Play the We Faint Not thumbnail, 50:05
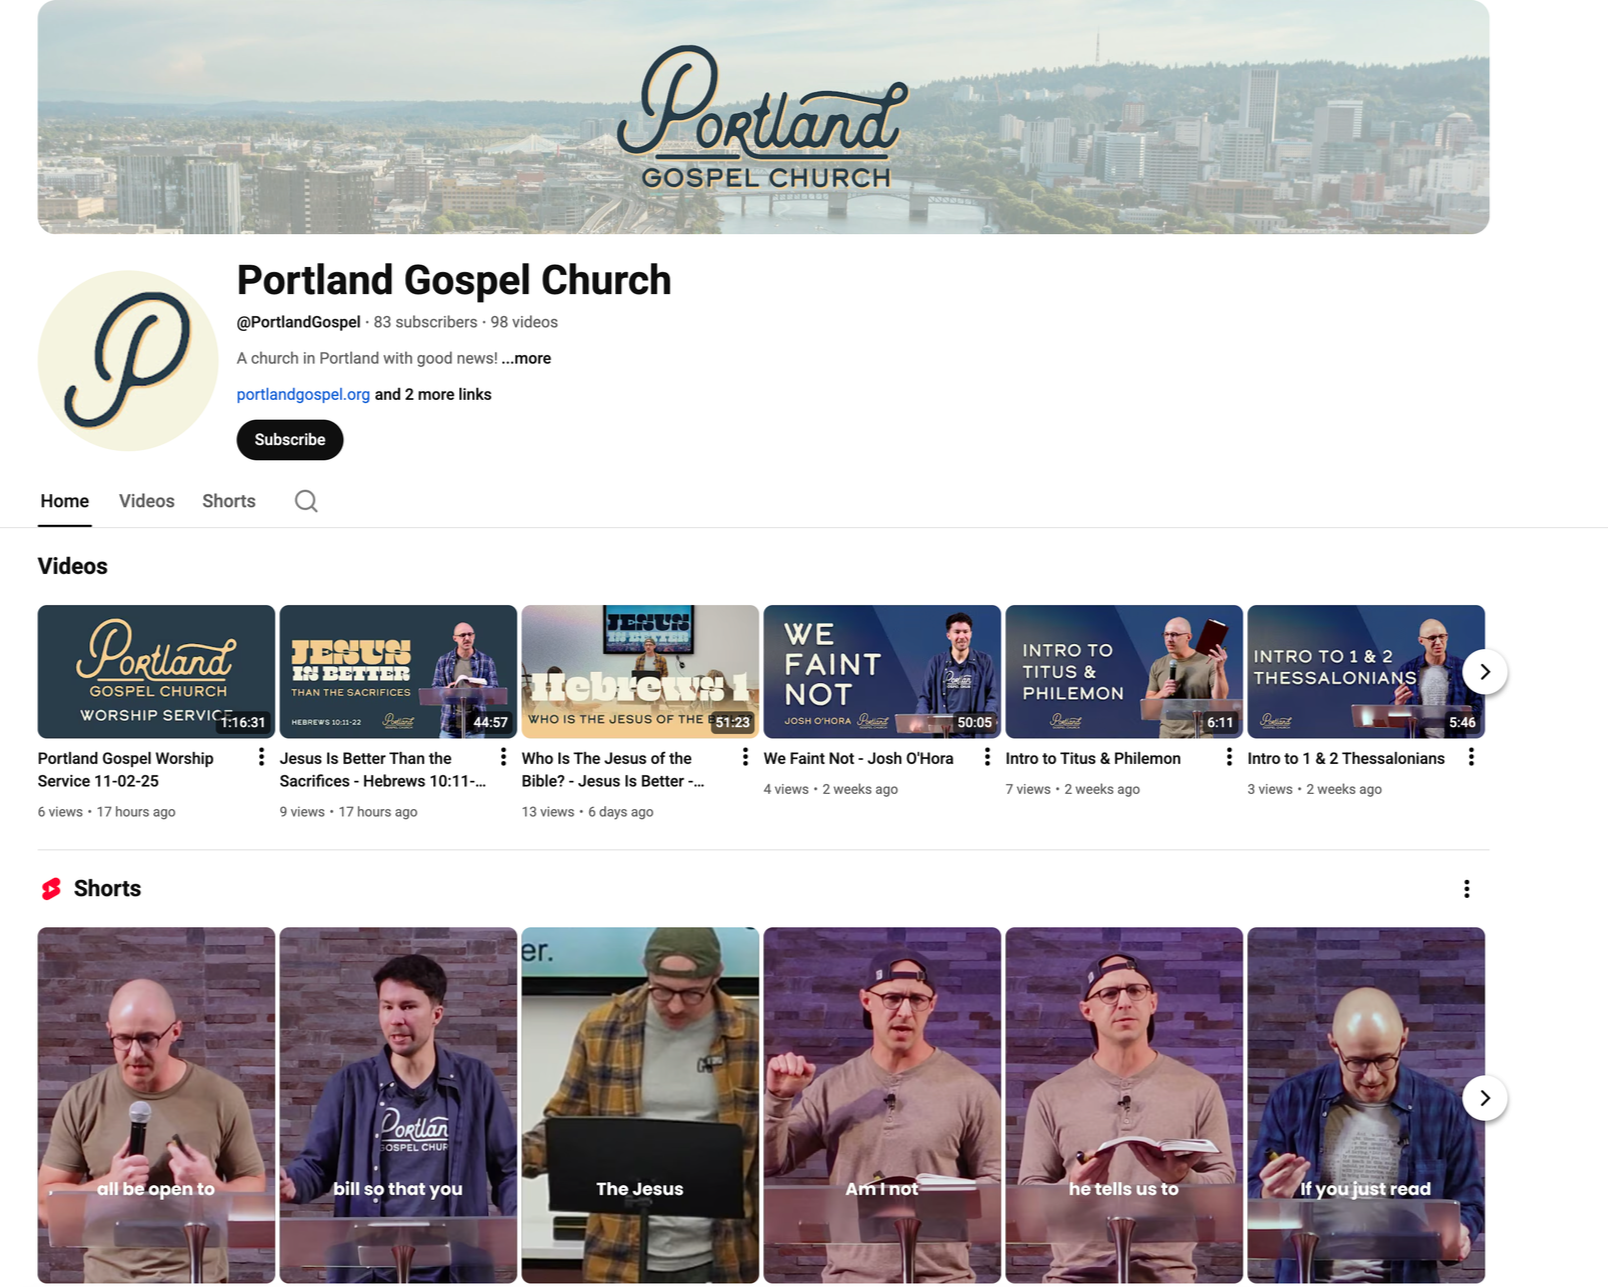Viewport: 1608px width, 1287px height. (882, 672)
